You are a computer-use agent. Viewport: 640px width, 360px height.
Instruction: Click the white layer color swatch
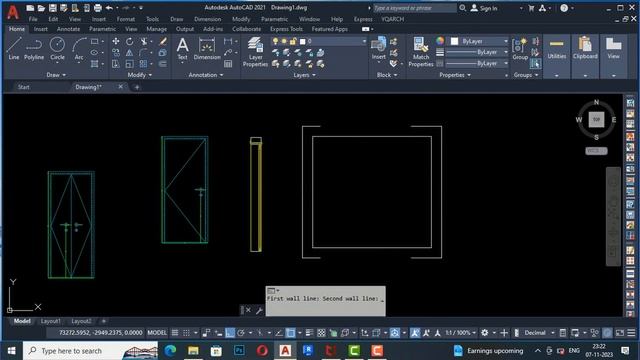(x=302, y=41)
